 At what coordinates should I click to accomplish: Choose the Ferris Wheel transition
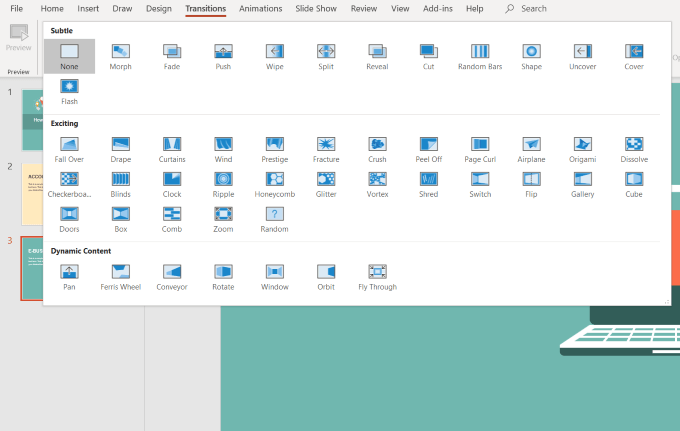pyautogui.click(x=121, y=277)
